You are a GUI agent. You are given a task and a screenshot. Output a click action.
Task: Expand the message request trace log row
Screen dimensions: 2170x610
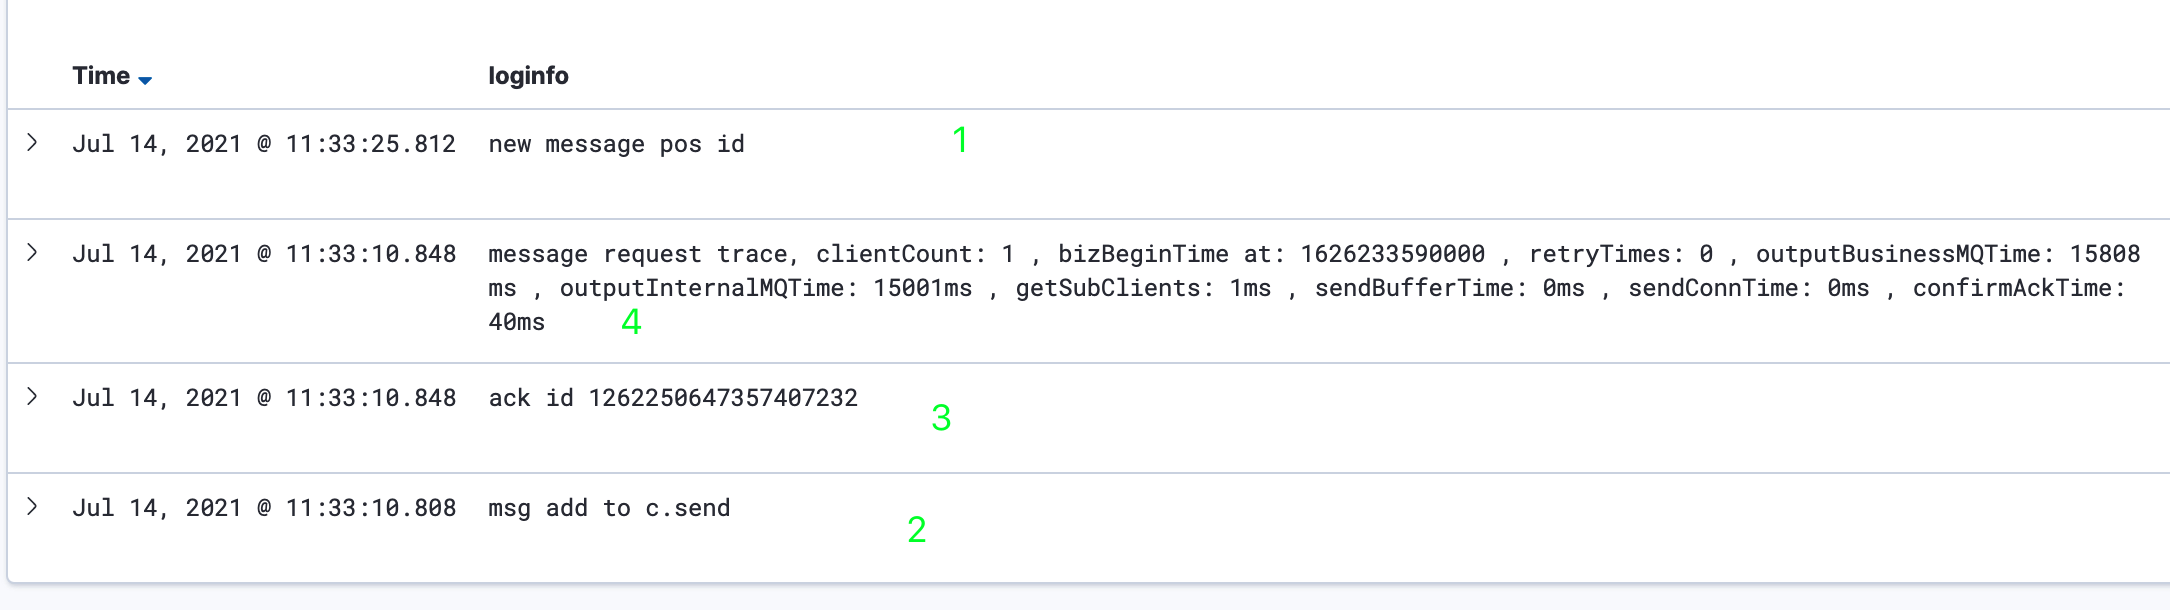point(32,253)
